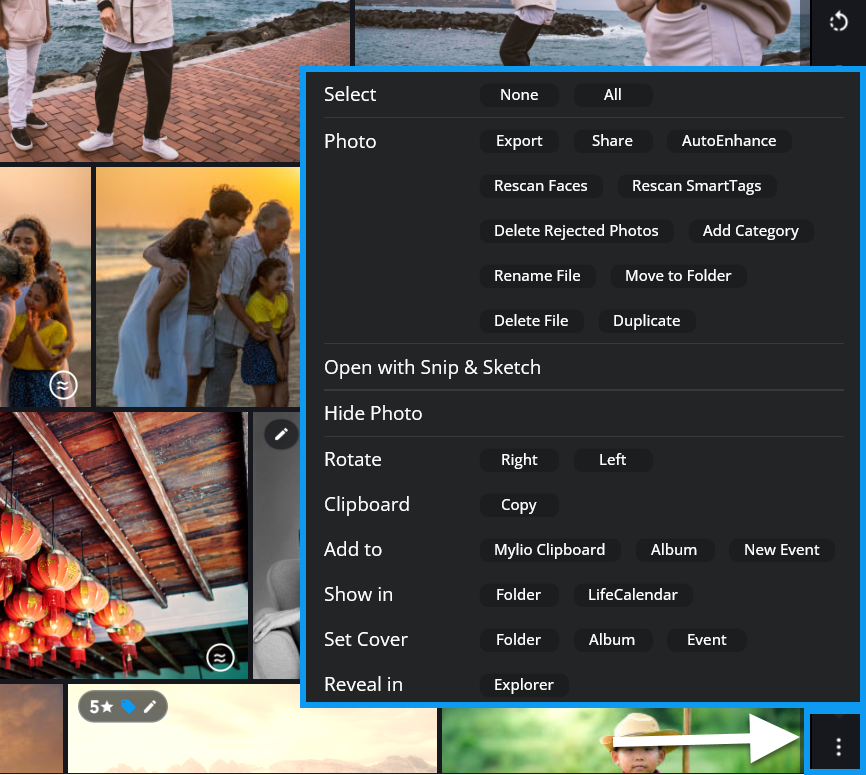Click the Share button
The height and width of the screenshot is (775, 866).
(612, 141)
